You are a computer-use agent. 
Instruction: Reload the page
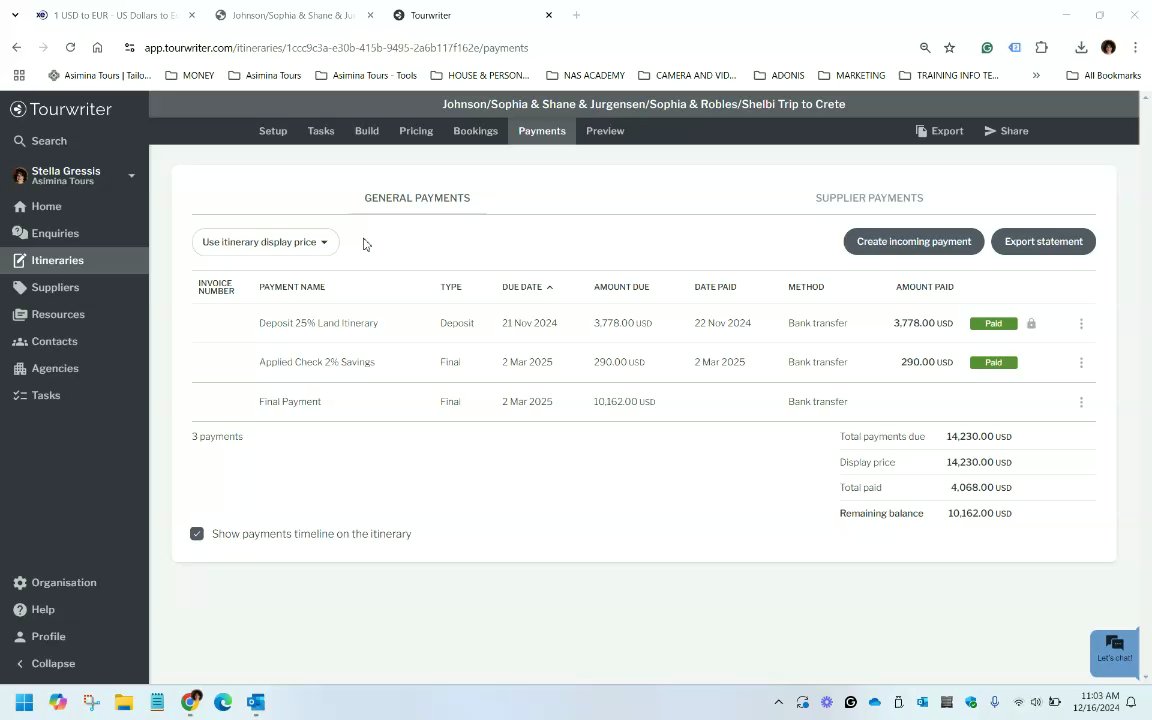click(71, 47)
